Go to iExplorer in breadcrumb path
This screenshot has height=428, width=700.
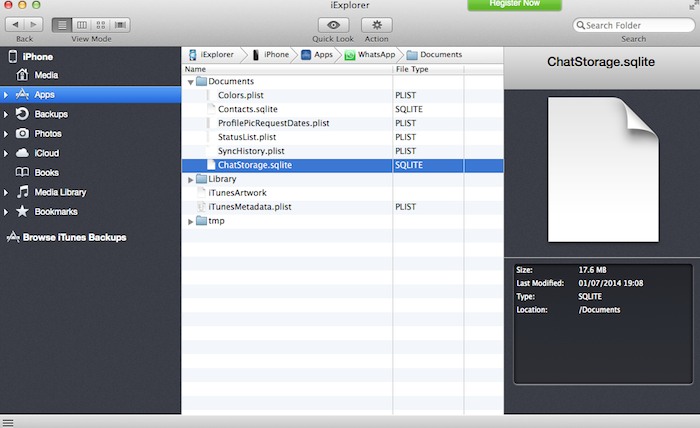[x=212, y=54]
